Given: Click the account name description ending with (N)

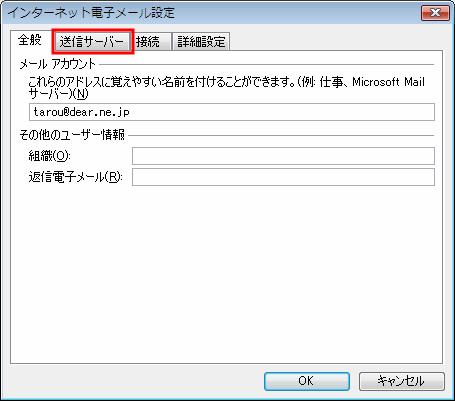Looking at the screenshot, I should point(227,88).
